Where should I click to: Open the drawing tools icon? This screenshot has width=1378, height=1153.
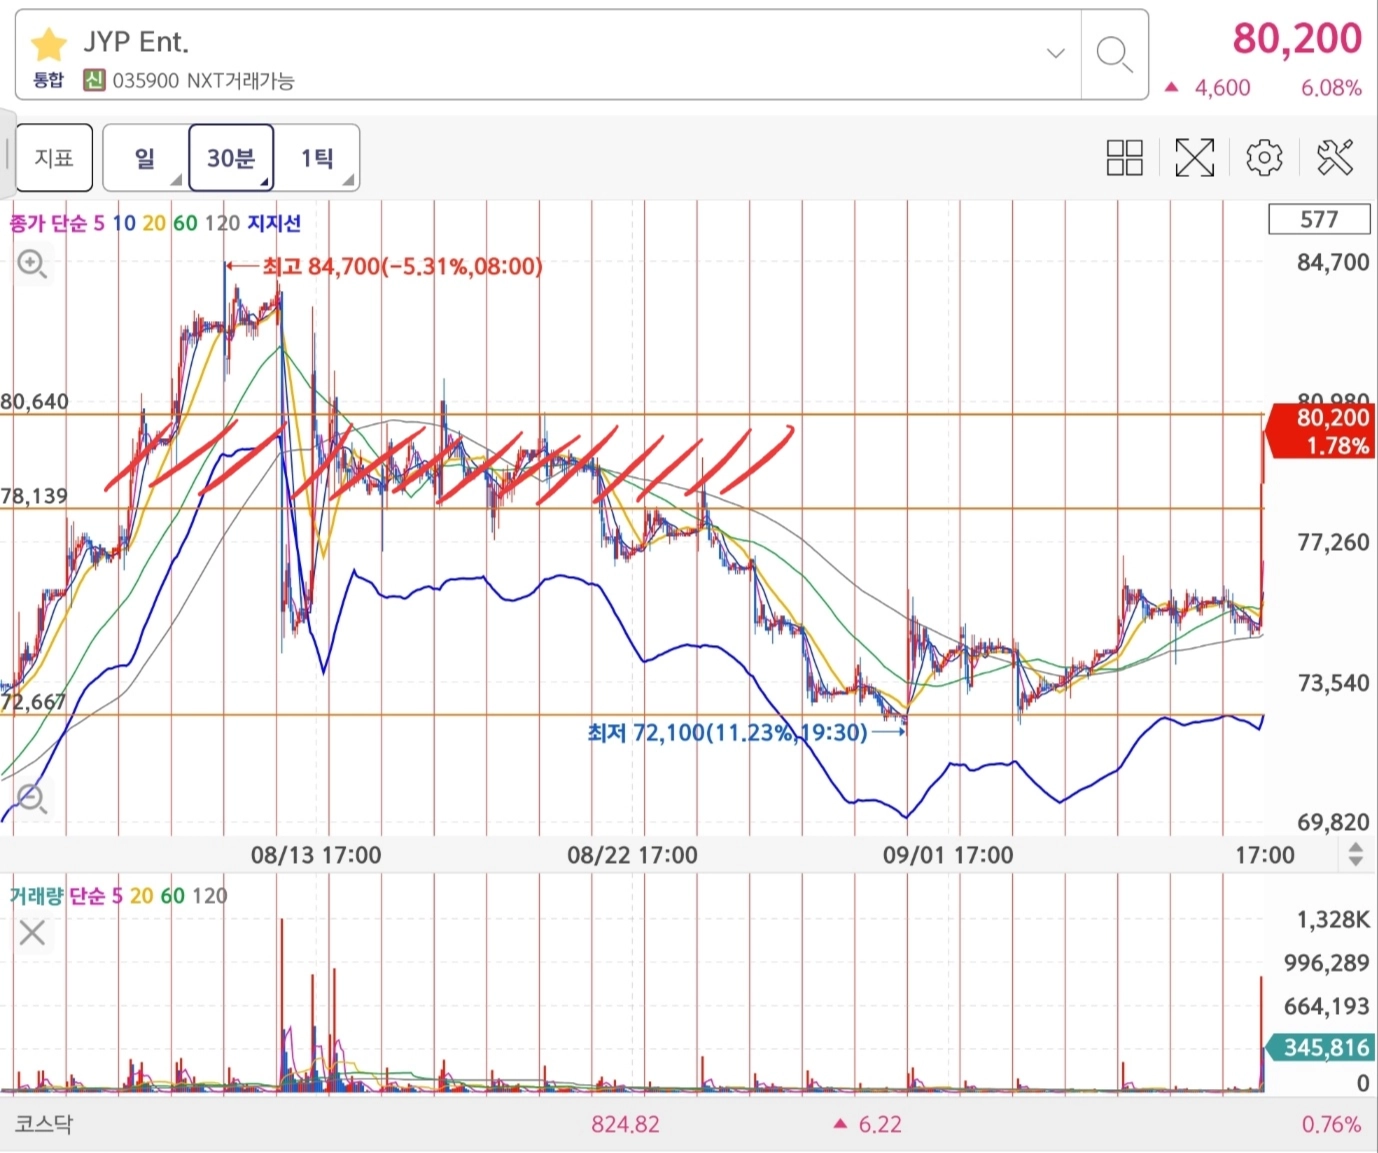tap(1335, 158)
